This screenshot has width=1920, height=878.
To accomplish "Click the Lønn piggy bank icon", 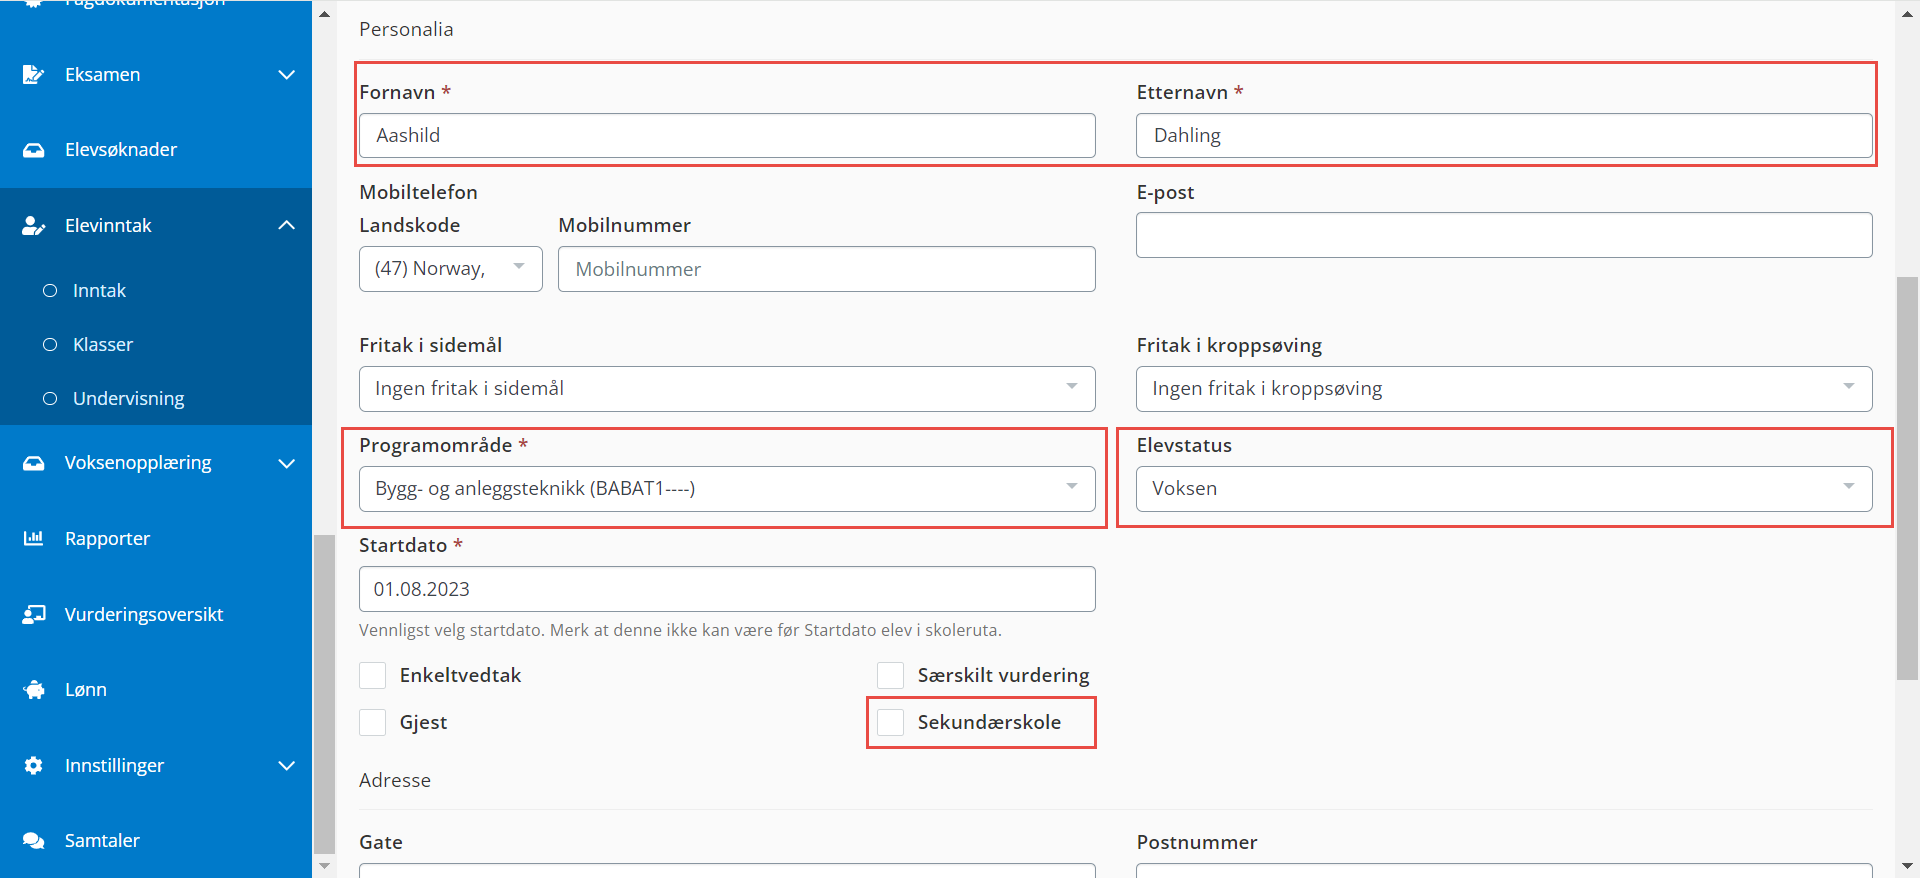I will 33,690.
